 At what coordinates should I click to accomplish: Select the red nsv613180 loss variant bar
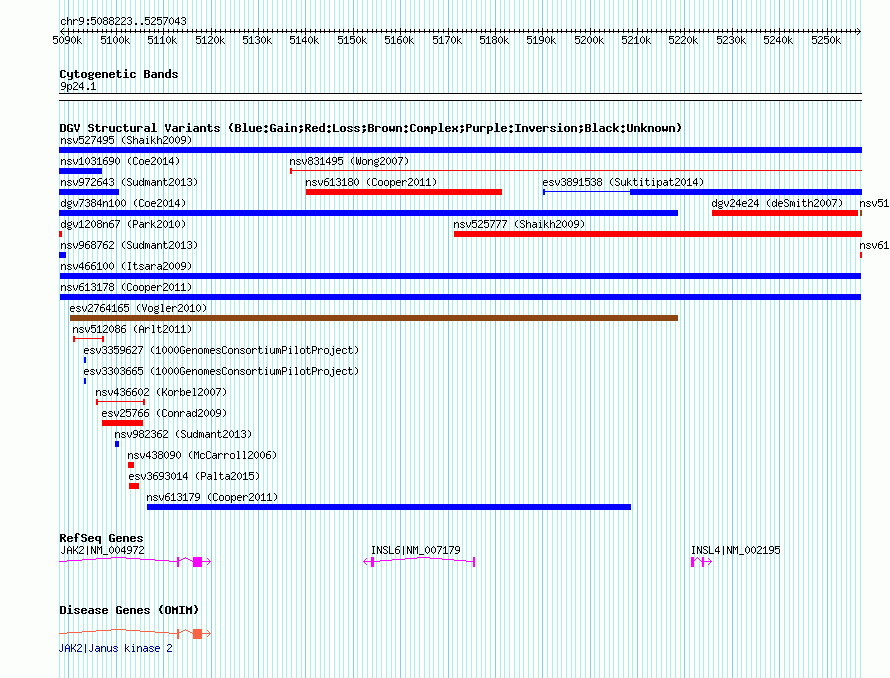click(404, 192)
